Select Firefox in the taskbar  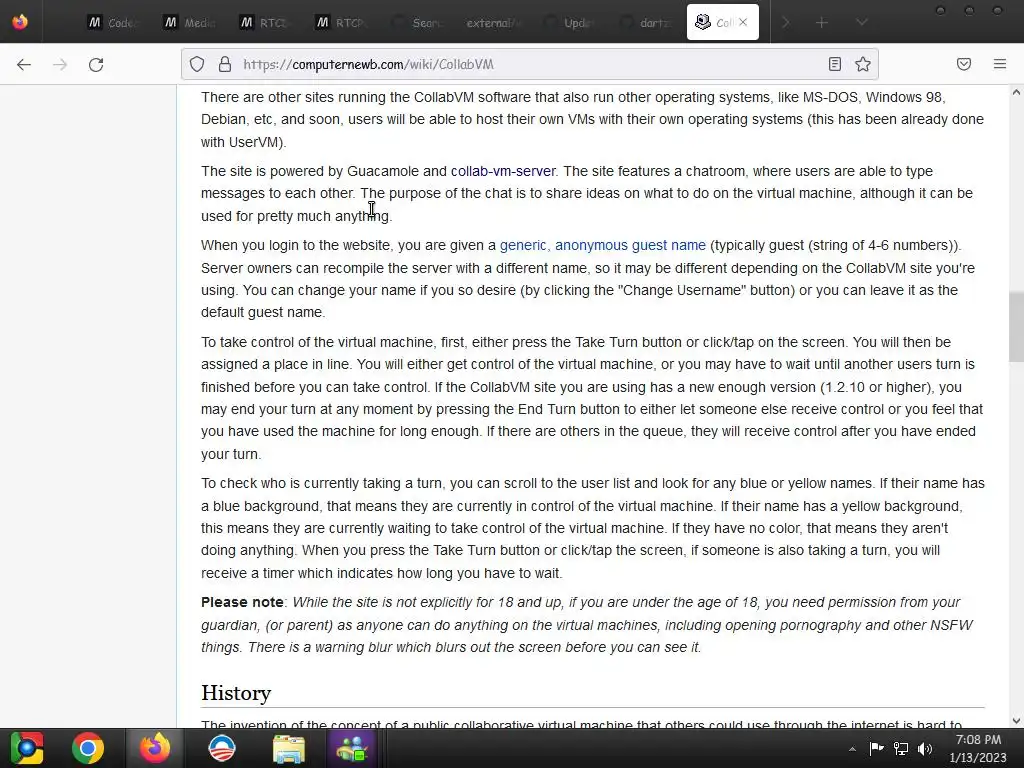[x=155, y=748]
